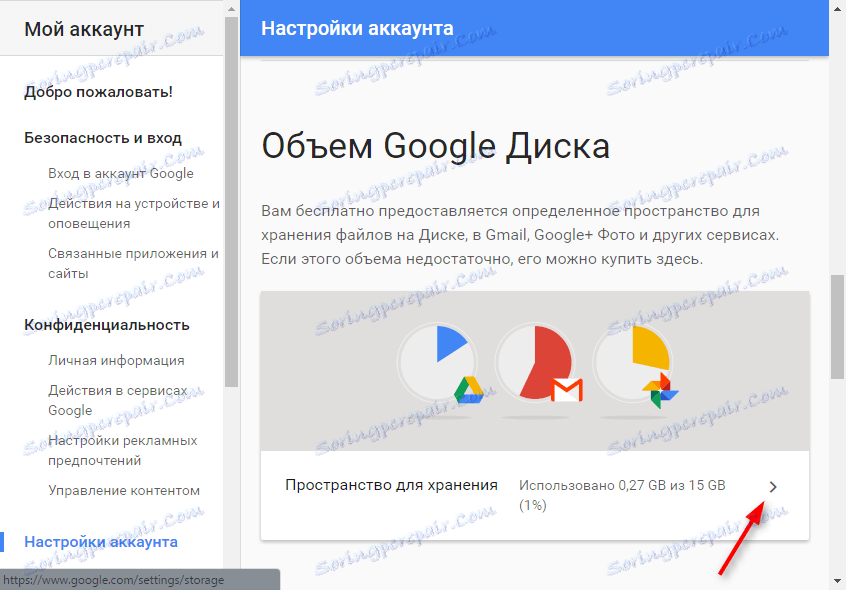Click the 'Настройки аккаунта' blue header title
Screen dimensions: 846x590
[x=357, y=28]
